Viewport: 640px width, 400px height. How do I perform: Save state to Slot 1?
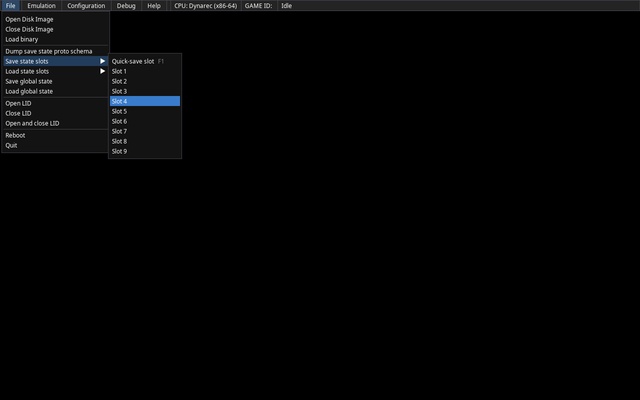[x=145, y=71]
